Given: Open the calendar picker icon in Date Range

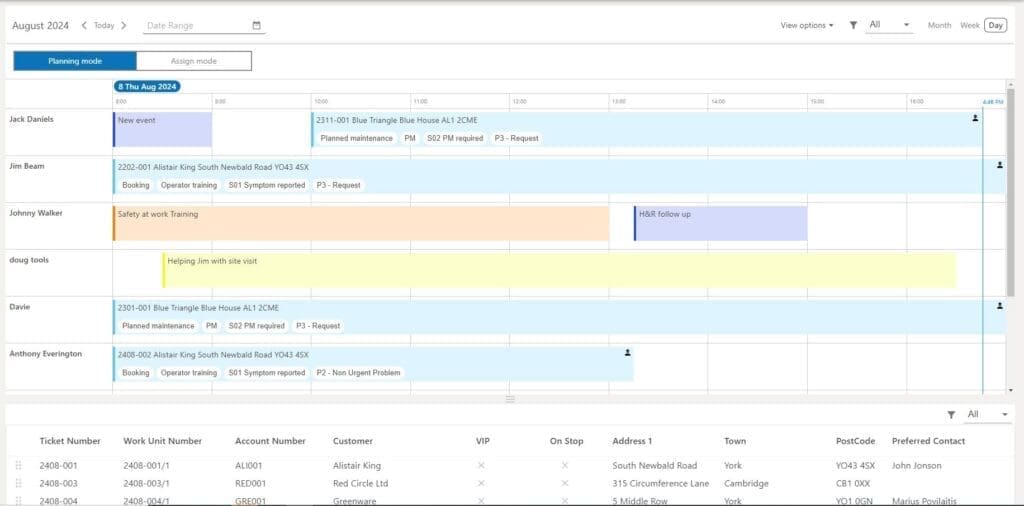Looking at the screenshot, I should pos(257,25).
